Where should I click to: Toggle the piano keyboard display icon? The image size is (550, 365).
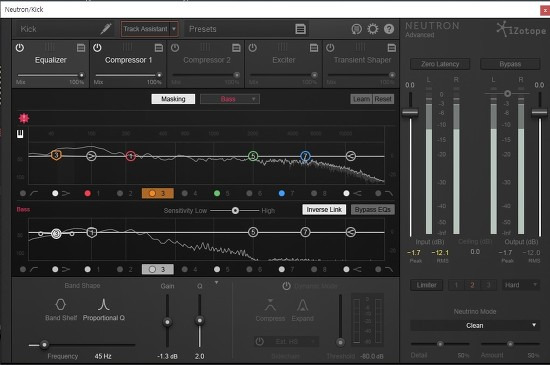[20, 134]
